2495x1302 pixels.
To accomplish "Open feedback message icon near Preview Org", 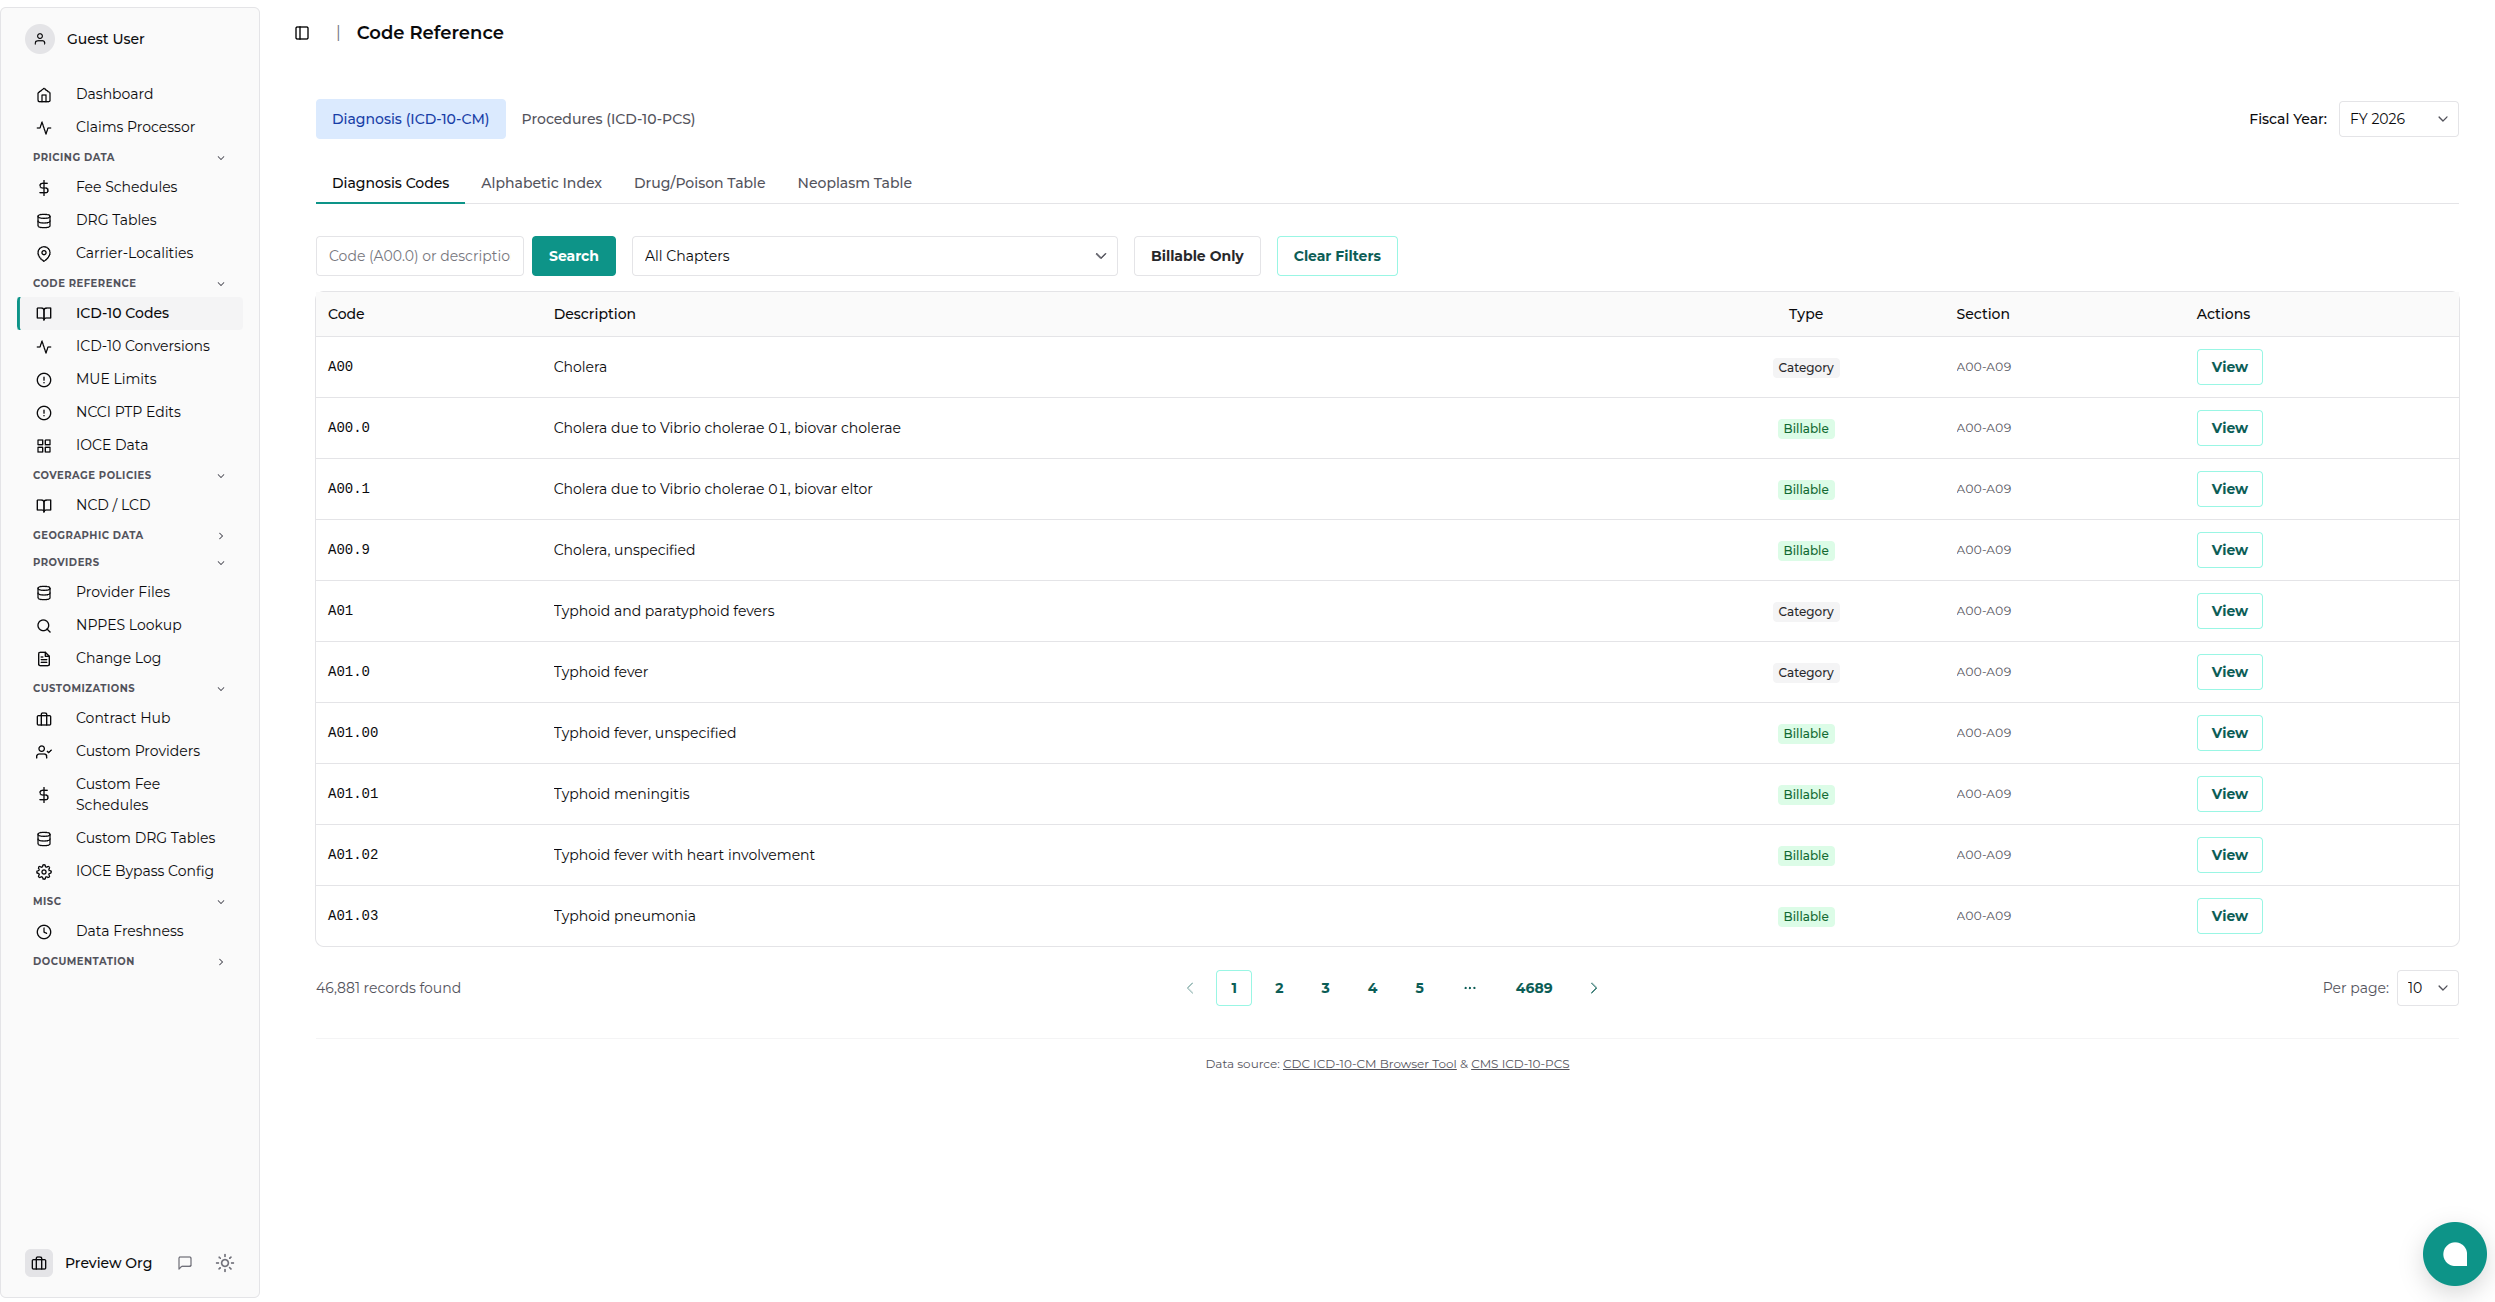I will click(185, 1263).
